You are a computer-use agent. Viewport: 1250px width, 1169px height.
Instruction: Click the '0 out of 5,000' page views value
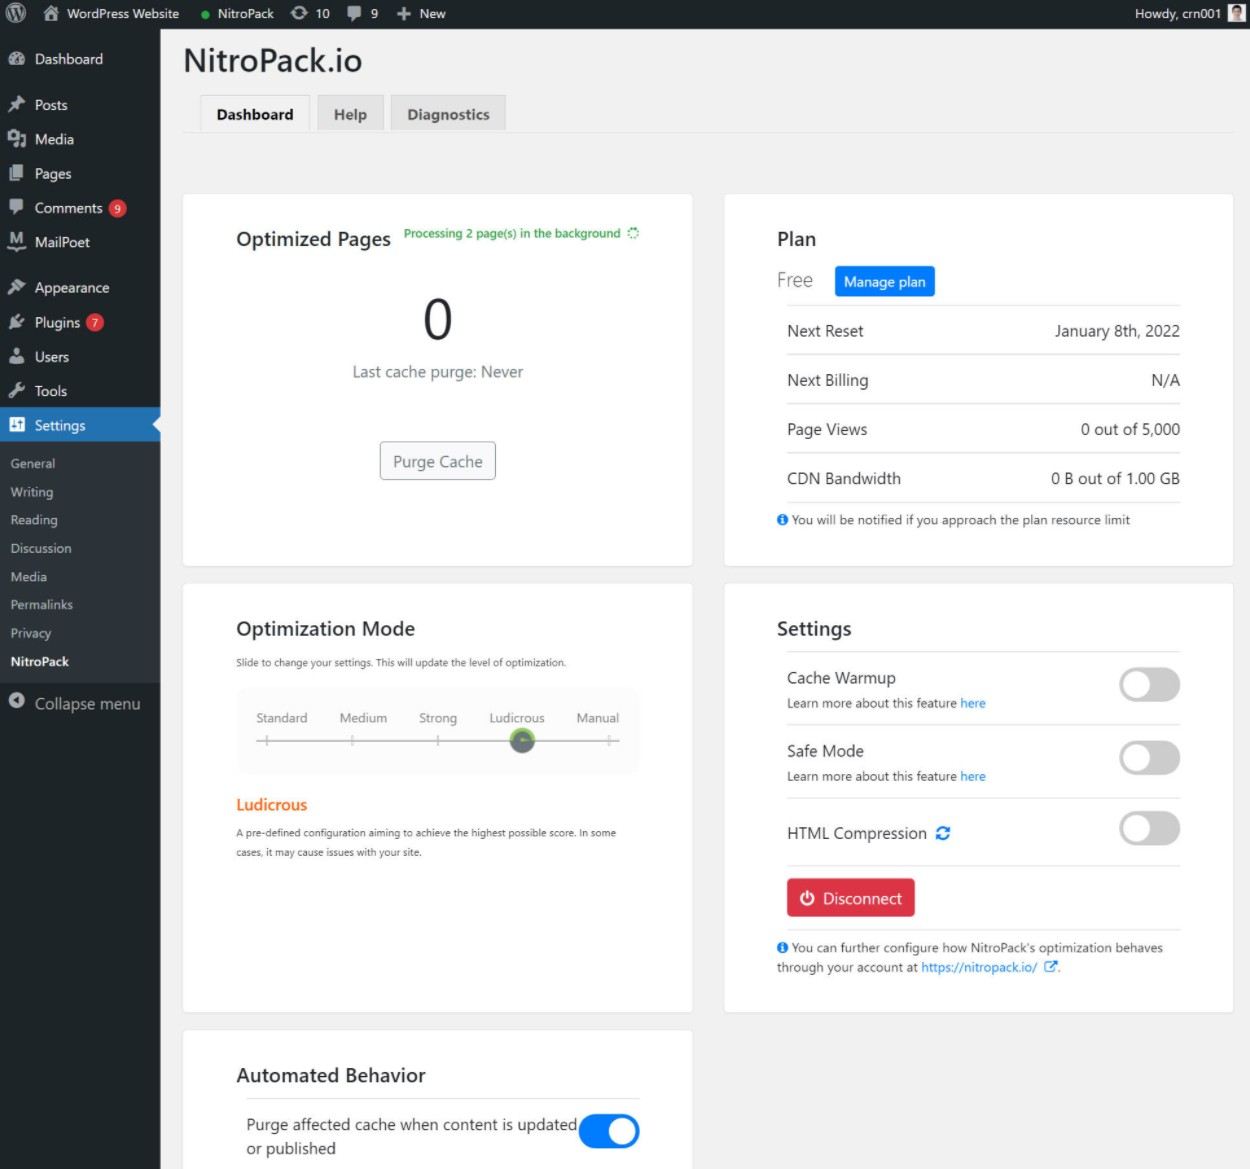(1130, 429)
